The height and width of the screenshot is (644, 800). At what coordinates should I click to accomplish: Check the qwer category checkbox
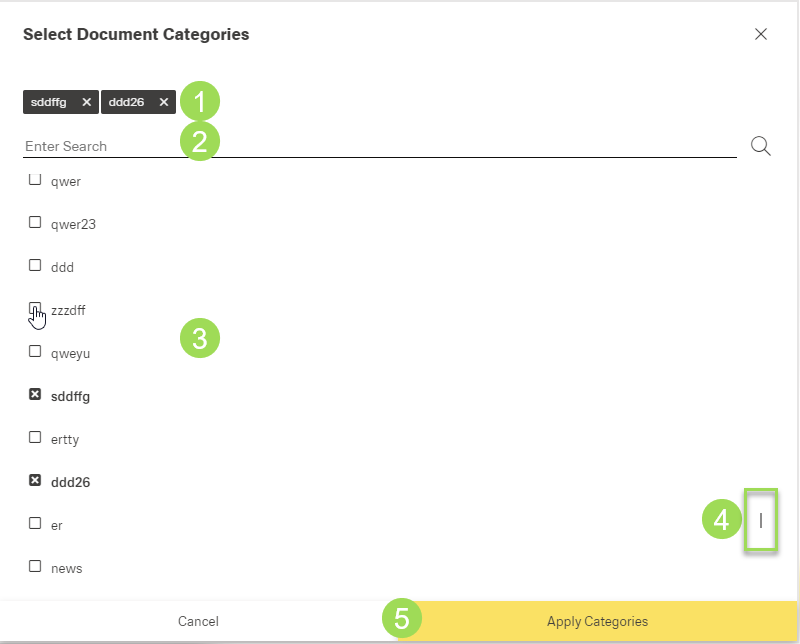[x=35, y=181]
